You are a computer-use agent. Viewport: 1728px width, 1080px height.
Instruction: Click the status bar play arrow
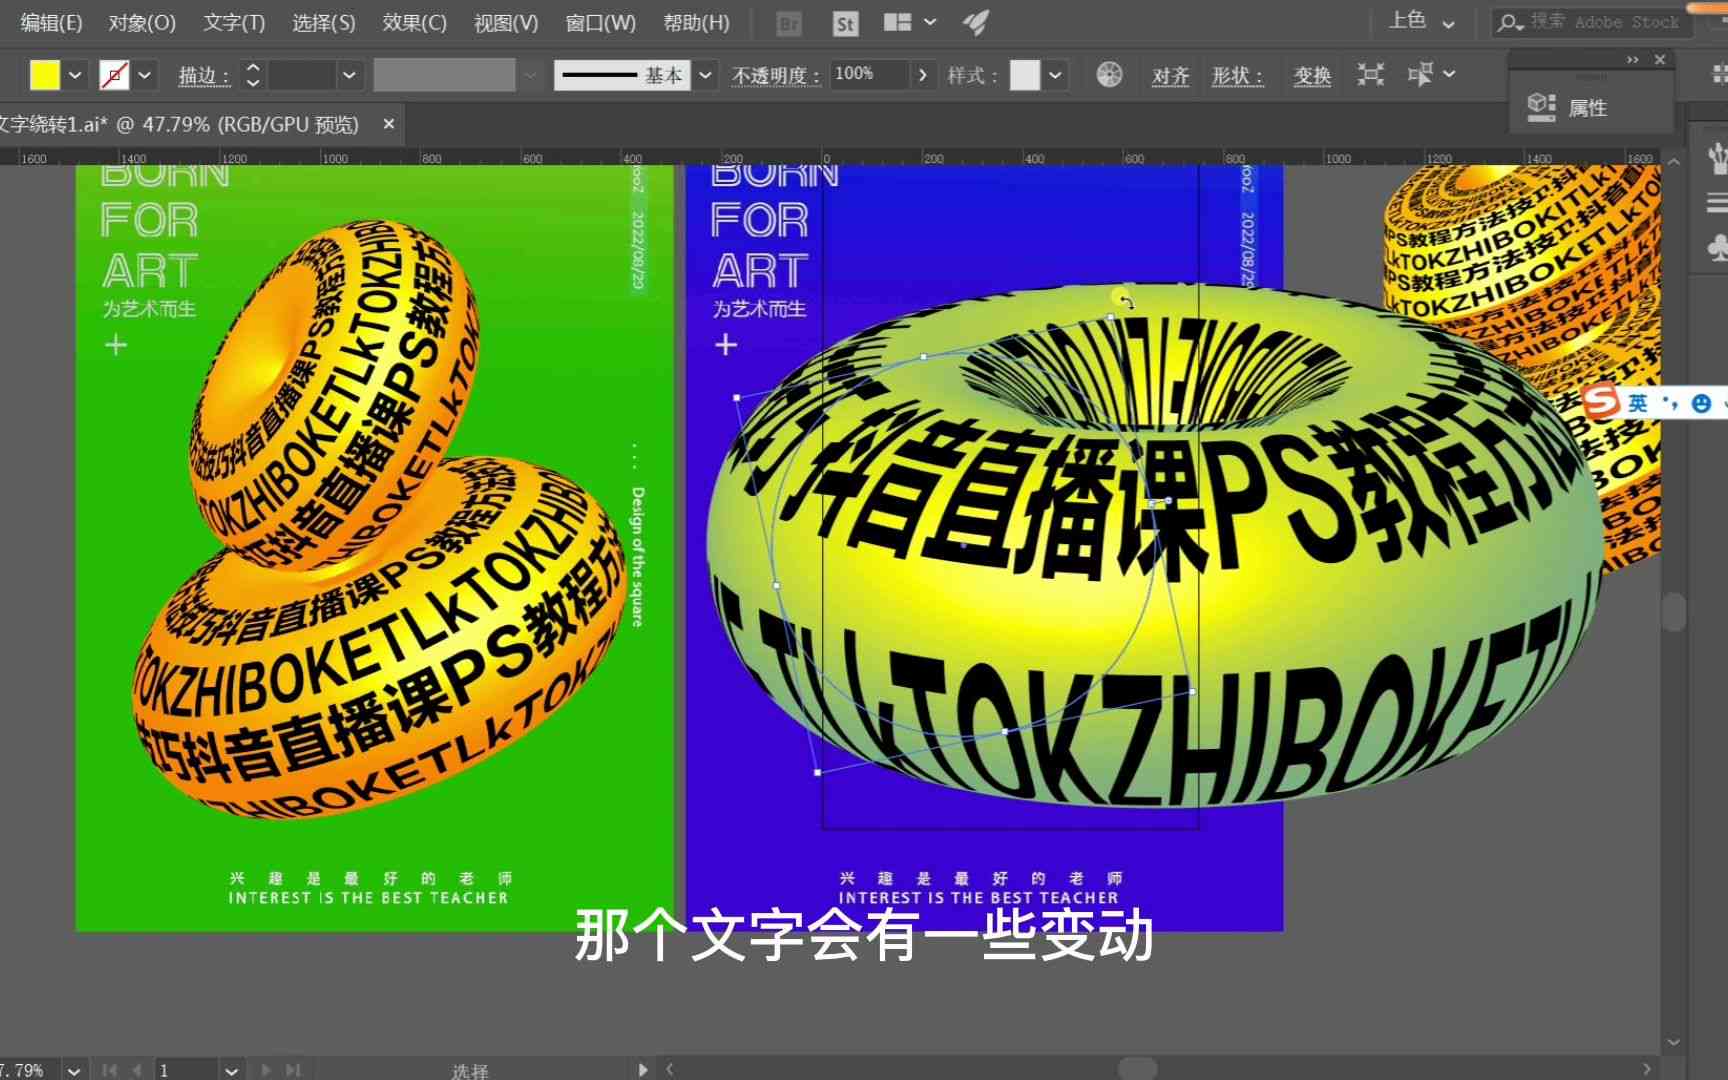[x=643, y=1069]
